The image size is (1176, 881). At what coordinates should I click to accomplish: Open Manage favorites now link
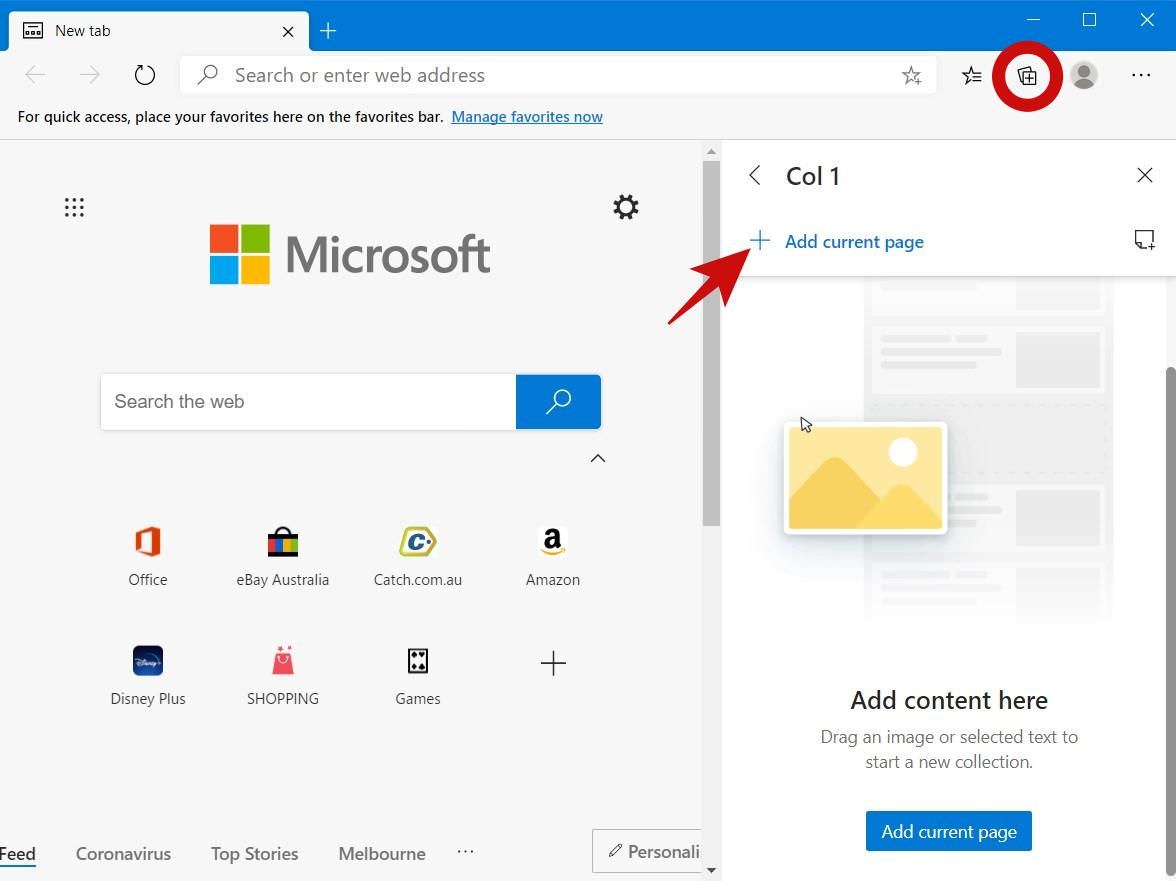(526, 117)
